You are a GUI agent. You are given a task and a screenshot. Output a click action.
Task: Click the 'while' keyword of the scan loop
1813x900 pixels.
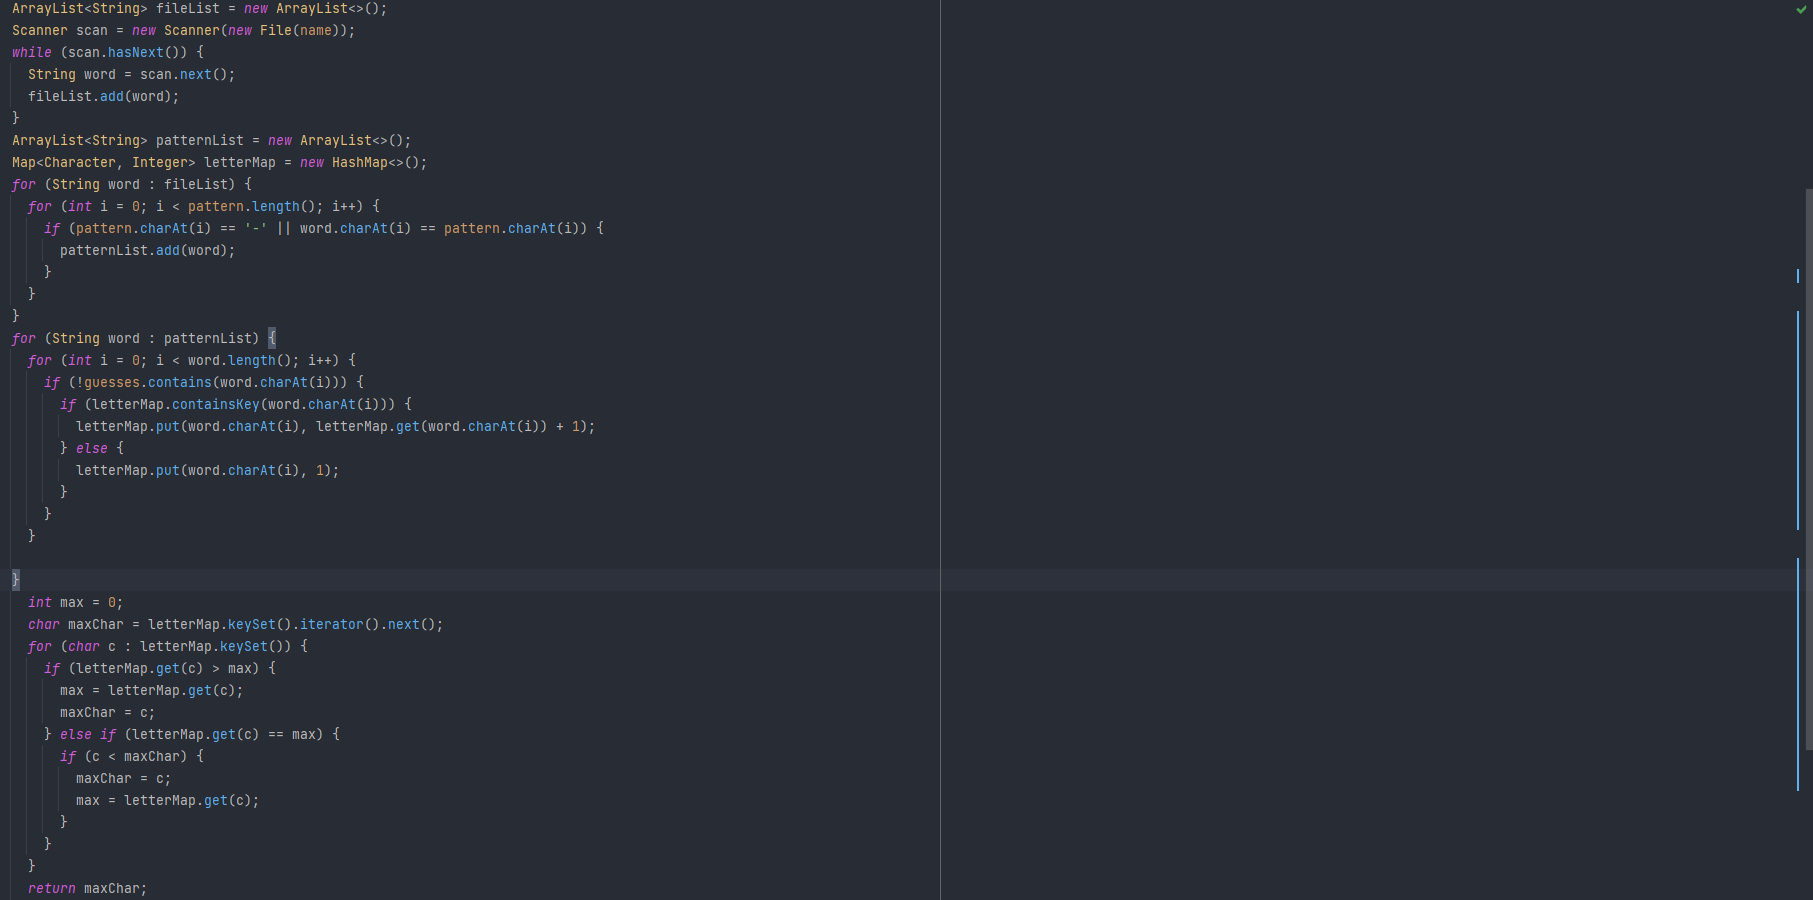coord(32,53)
